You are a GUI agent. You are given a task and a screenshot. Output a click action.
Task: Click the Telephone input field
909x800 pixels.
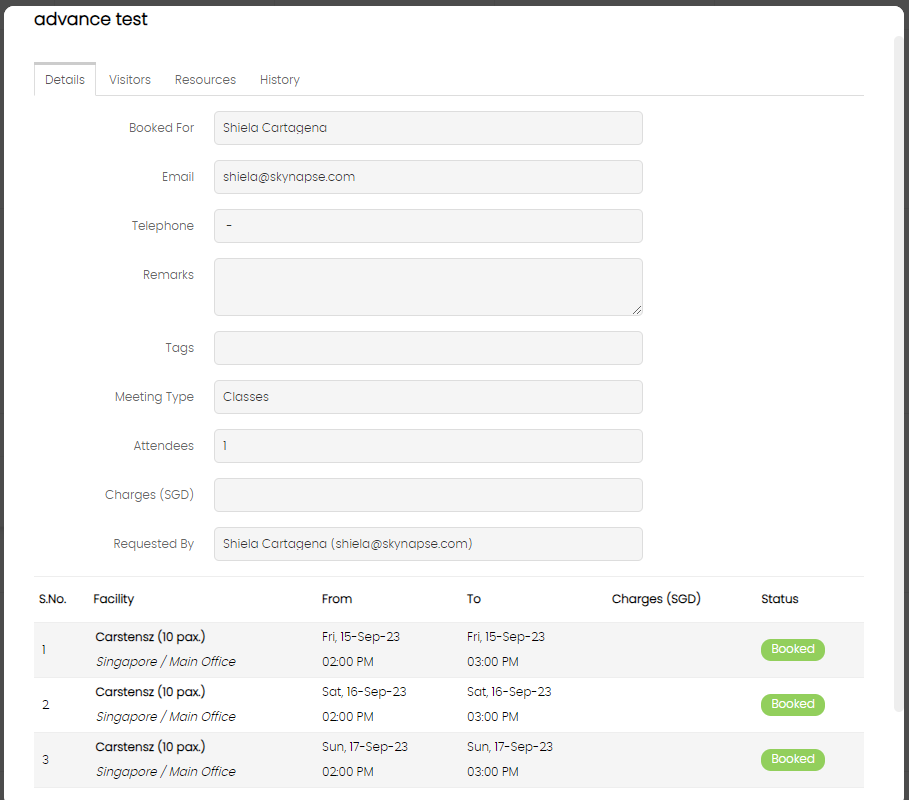(428, 226)
